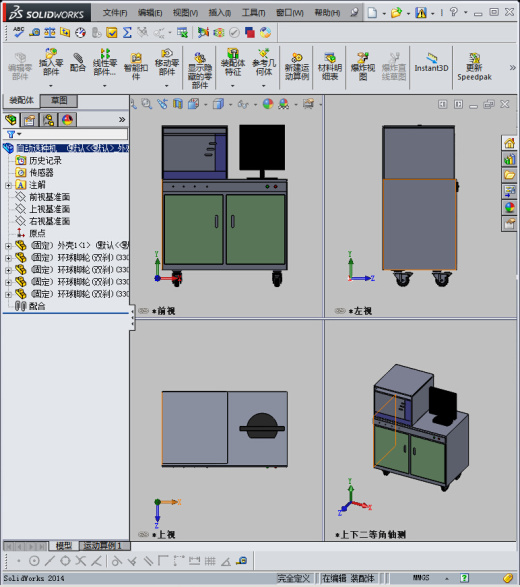Expand more manager tabs chevron
This screenshot has height=587, width=520.
122,120
